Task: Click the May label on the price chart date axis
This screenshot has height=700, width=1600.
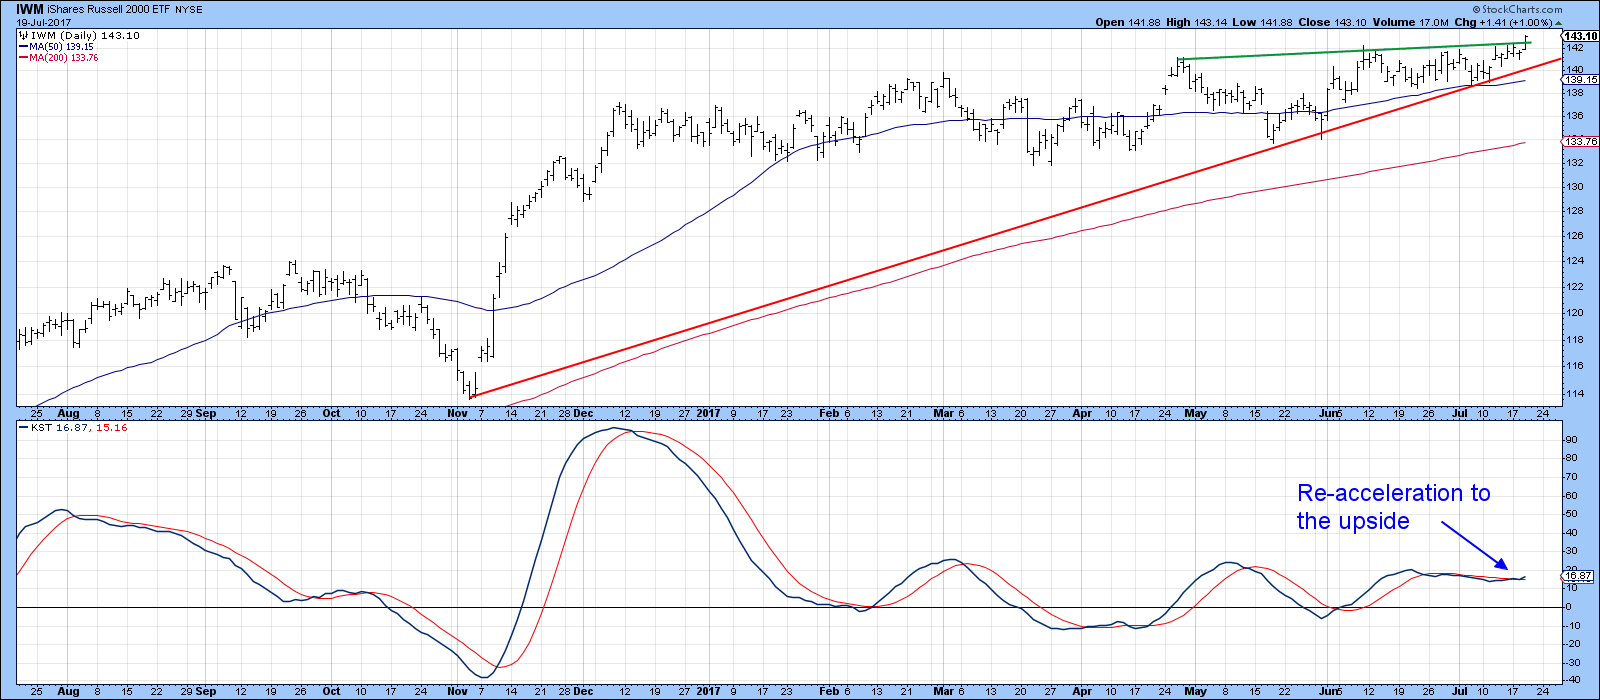Action: (x=1196, y=413)
